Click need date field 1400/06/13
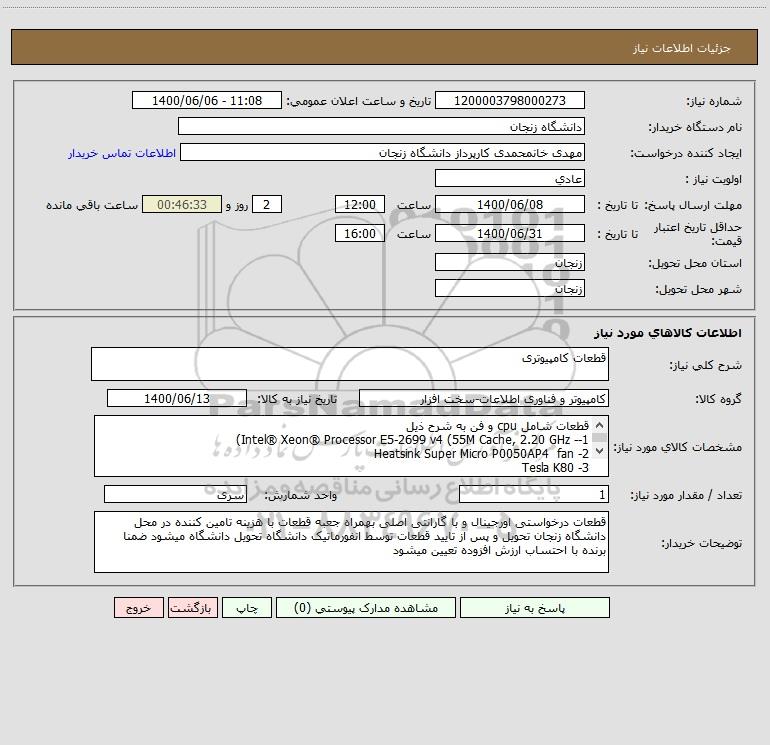 point(177,398)
